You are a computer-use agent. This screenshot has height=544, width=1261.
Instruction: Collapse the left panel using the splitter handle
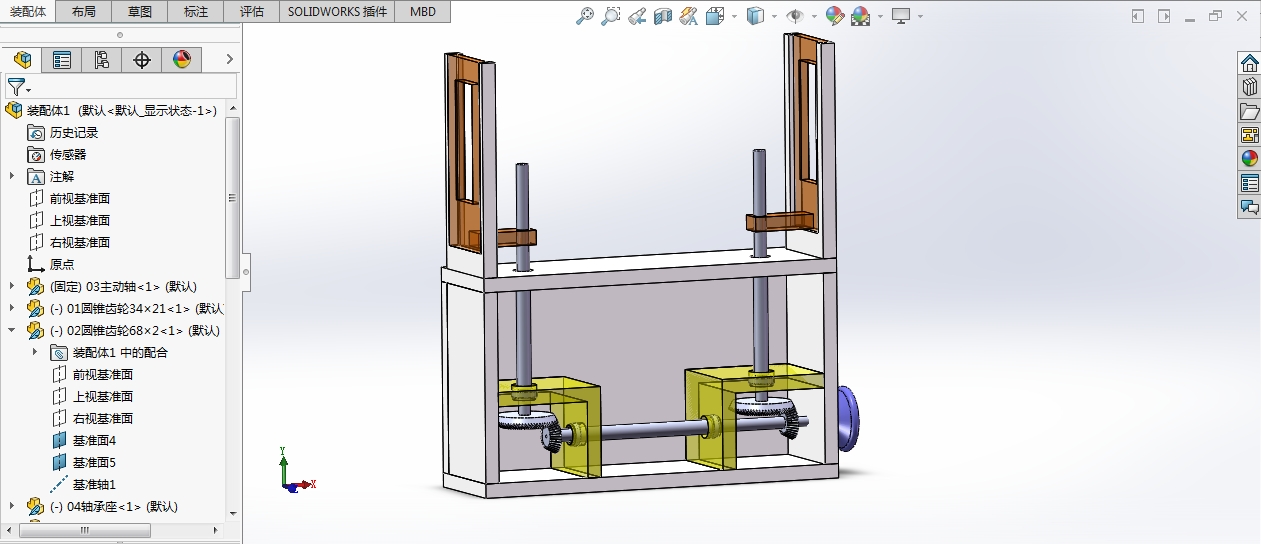pyautogui.click(x=246, y=271)
